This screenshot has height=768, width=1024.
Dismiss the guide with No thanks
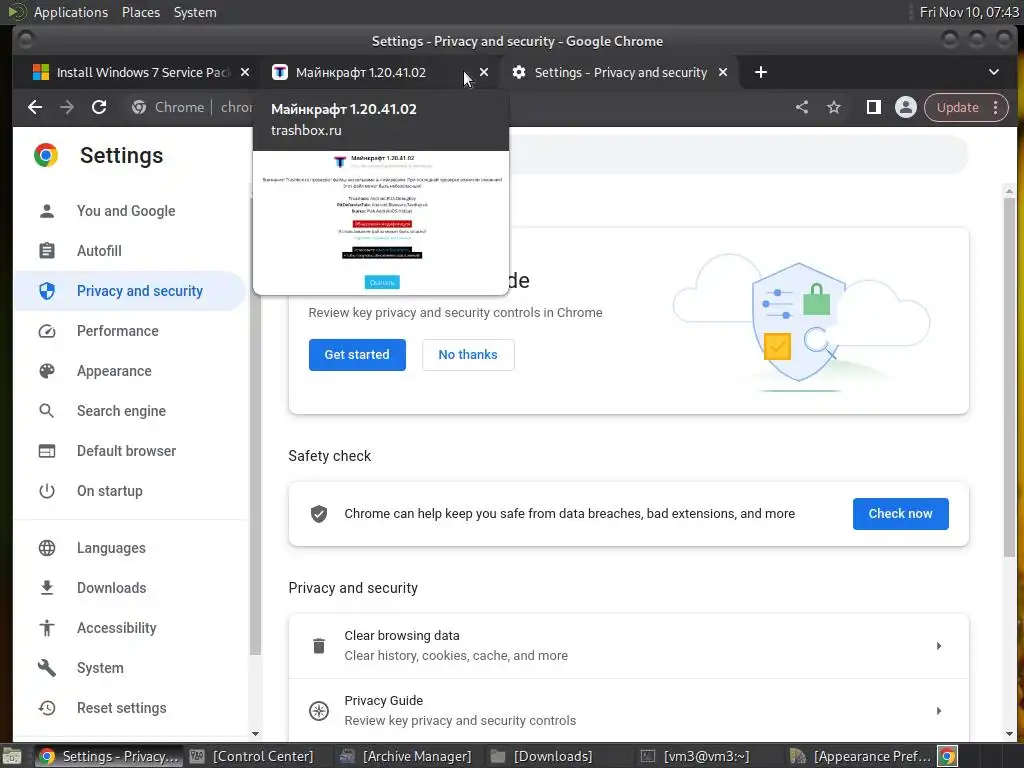468,355
